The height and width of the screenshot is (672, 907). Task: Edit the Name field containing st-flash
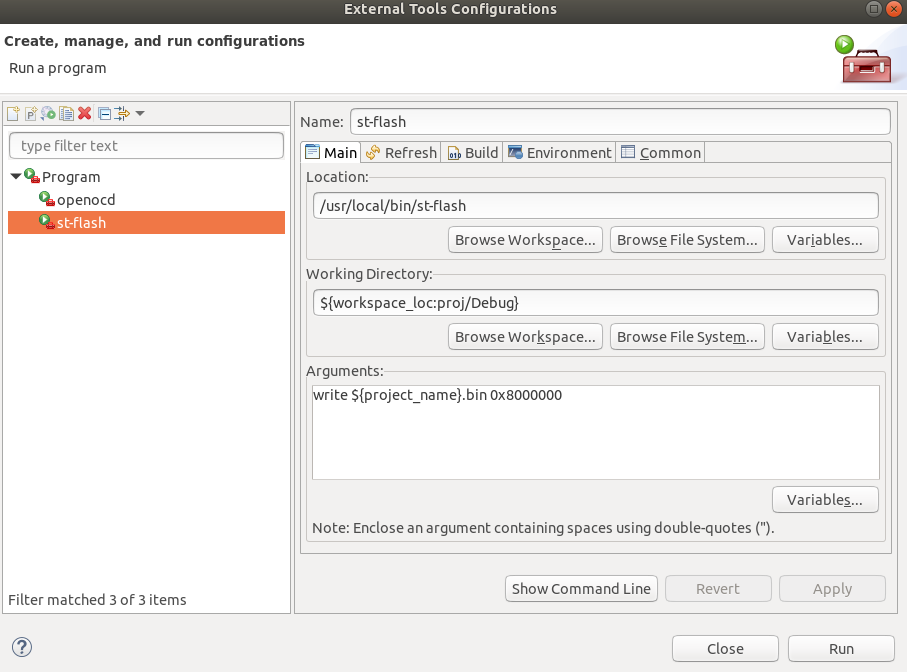(620, 121)
